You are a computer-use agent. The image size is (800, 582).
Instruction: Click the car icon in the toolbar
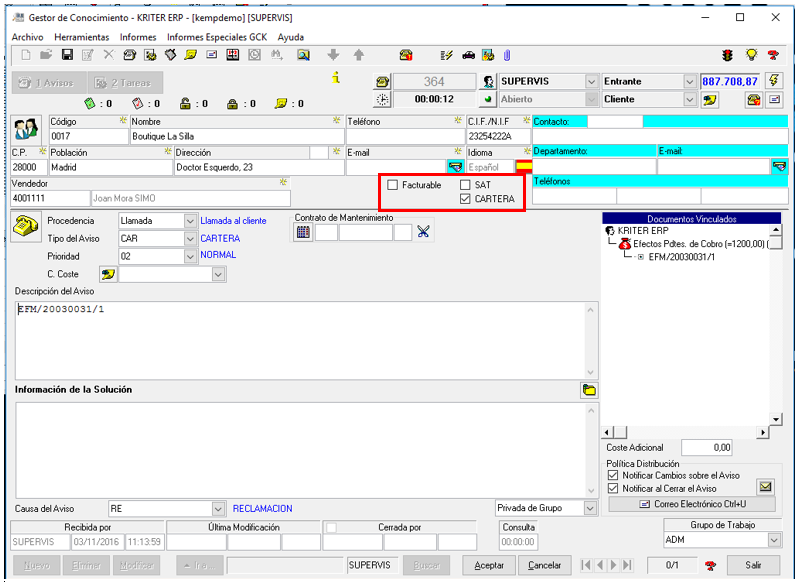pyautogui.click(x=468, y=55)
